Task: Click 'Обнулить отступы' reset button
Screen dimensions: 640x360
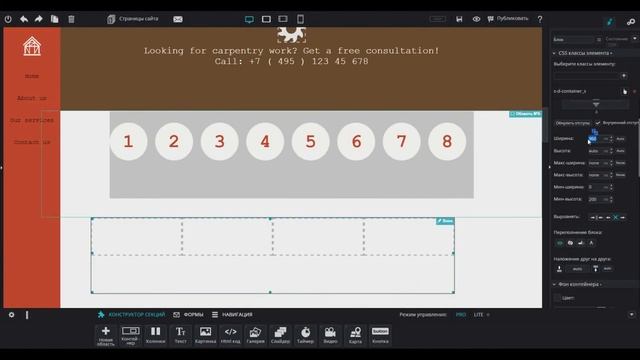Action: 572,123
